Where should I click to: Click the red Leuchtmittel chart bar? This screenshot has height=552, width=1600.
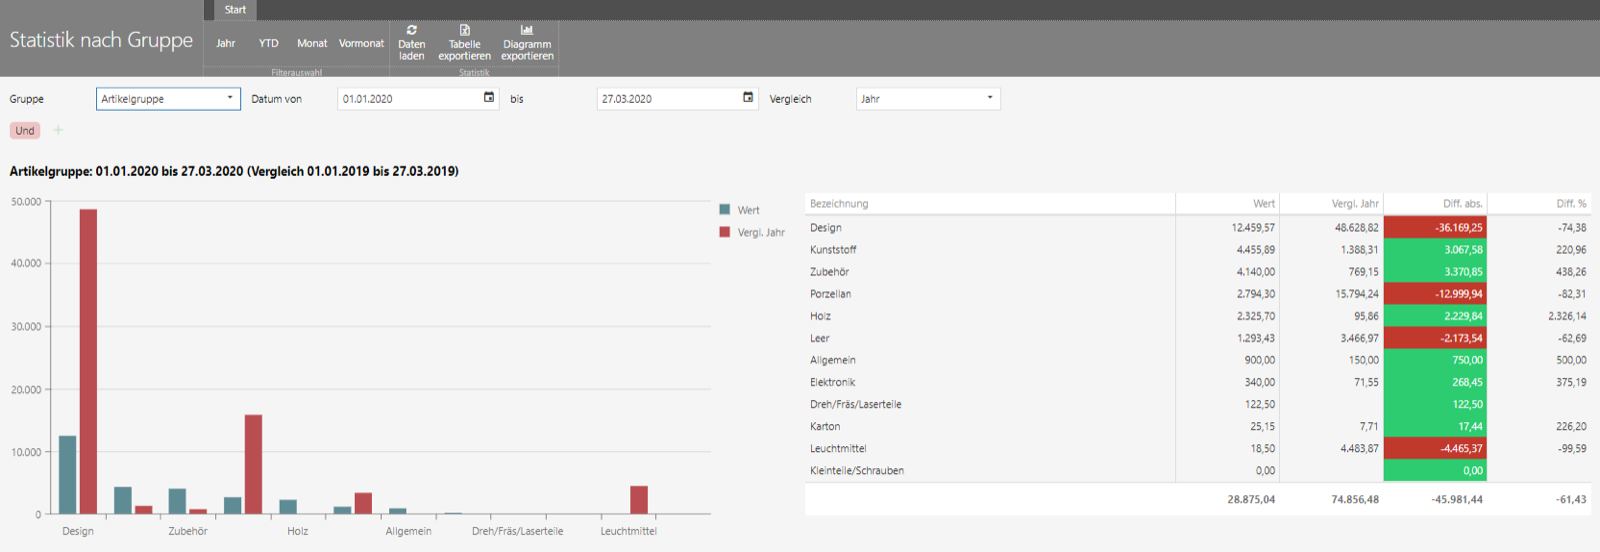coord(639,500)
